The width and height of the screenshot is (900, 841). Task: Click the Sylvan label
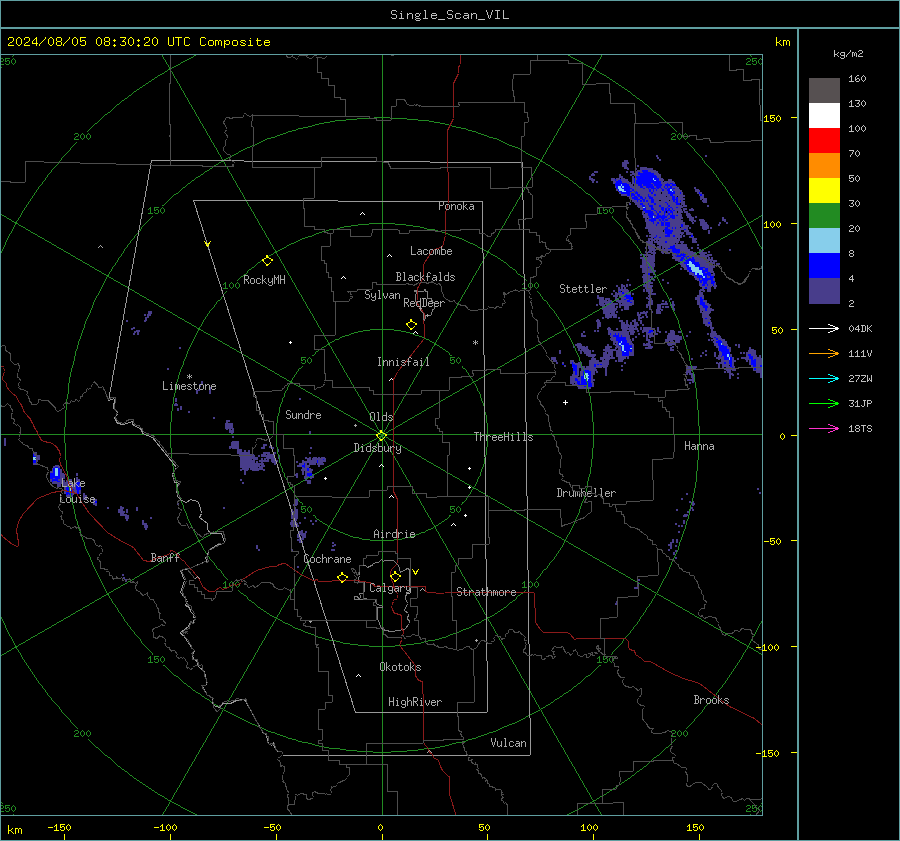tap(382, 295)
